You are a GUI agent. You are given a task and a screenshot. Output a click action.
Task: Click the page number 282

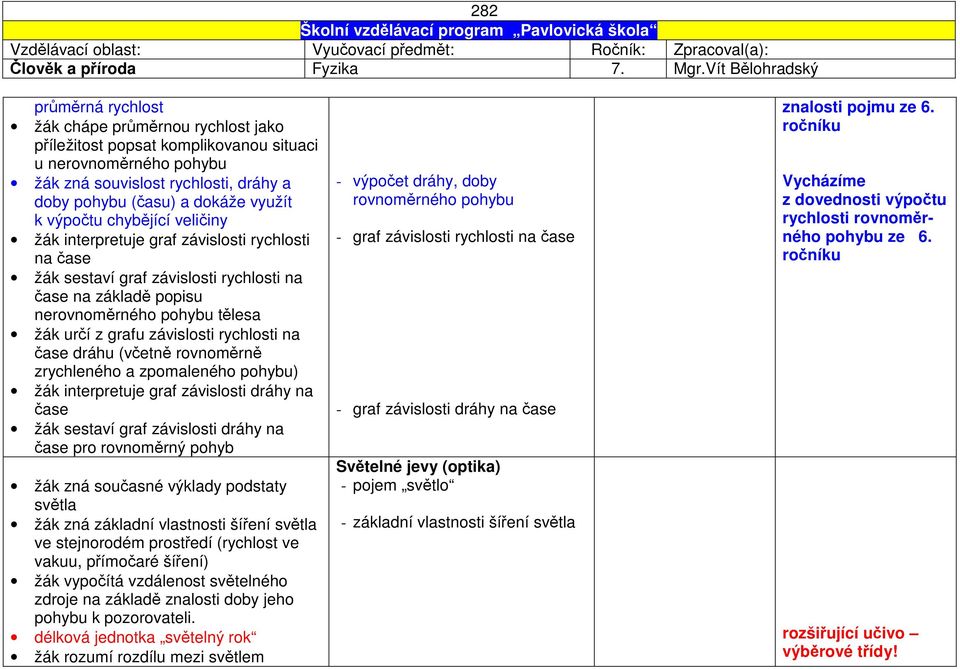point(484,11)
